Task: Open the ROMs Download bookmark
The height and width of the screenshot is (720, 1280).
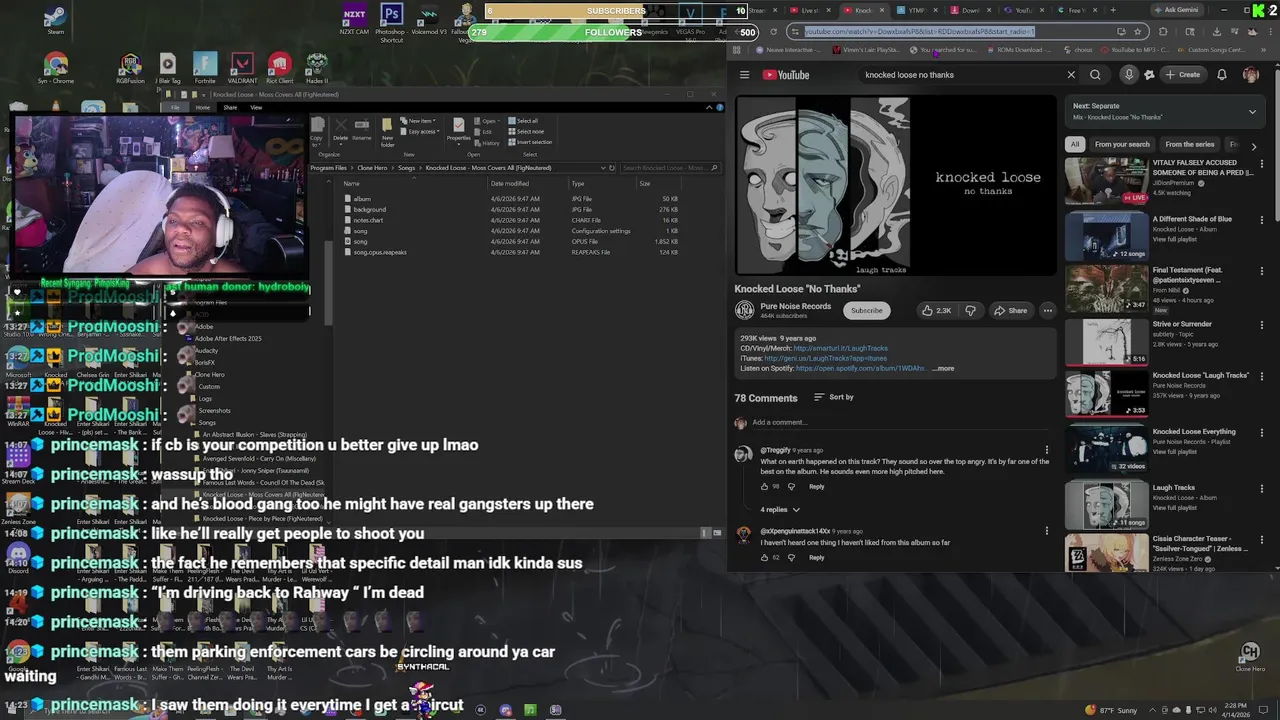Action: pos(1017,50)
